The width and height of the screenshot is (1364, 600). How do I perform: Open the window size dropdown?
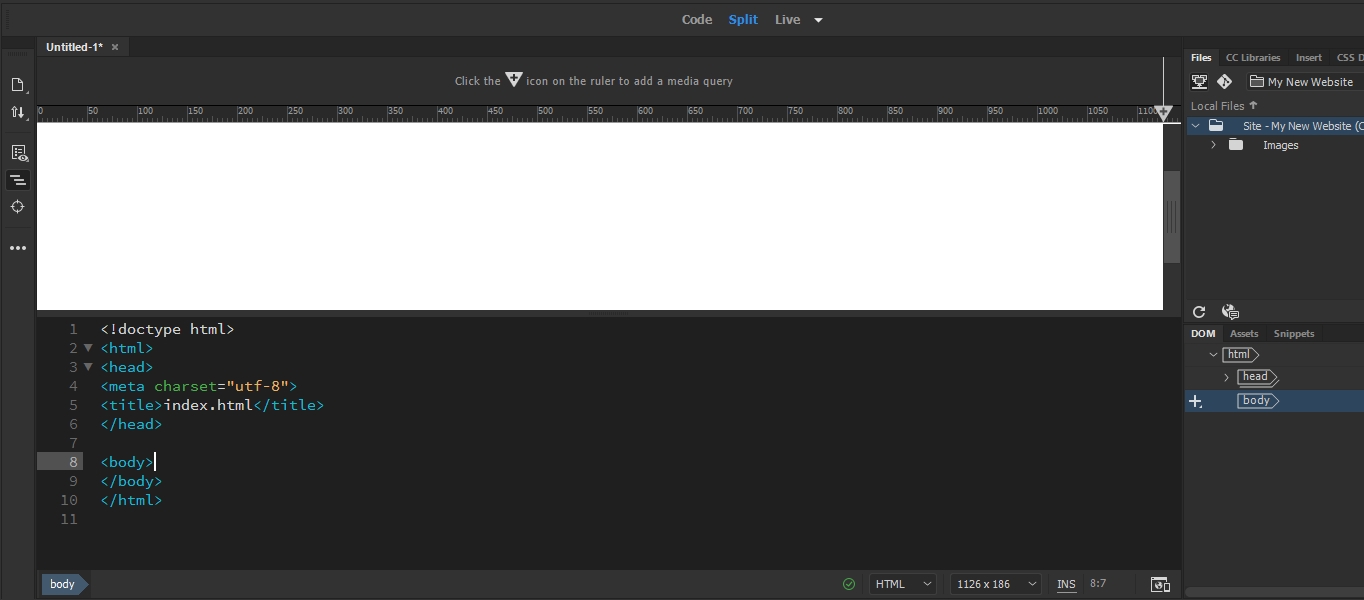click(x=996, y=584)
